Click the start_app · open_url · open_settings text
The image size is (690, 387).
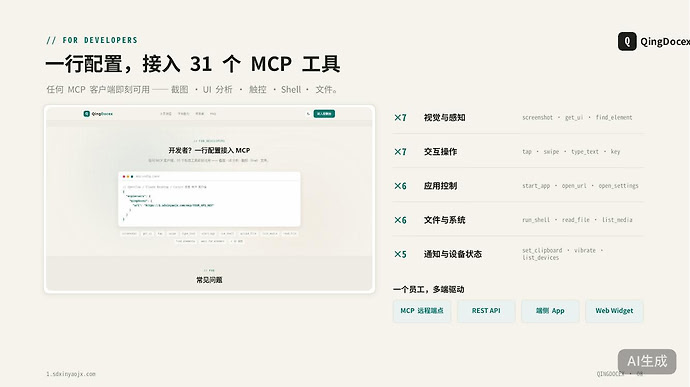pyautogui.click(x=580, y=186)
